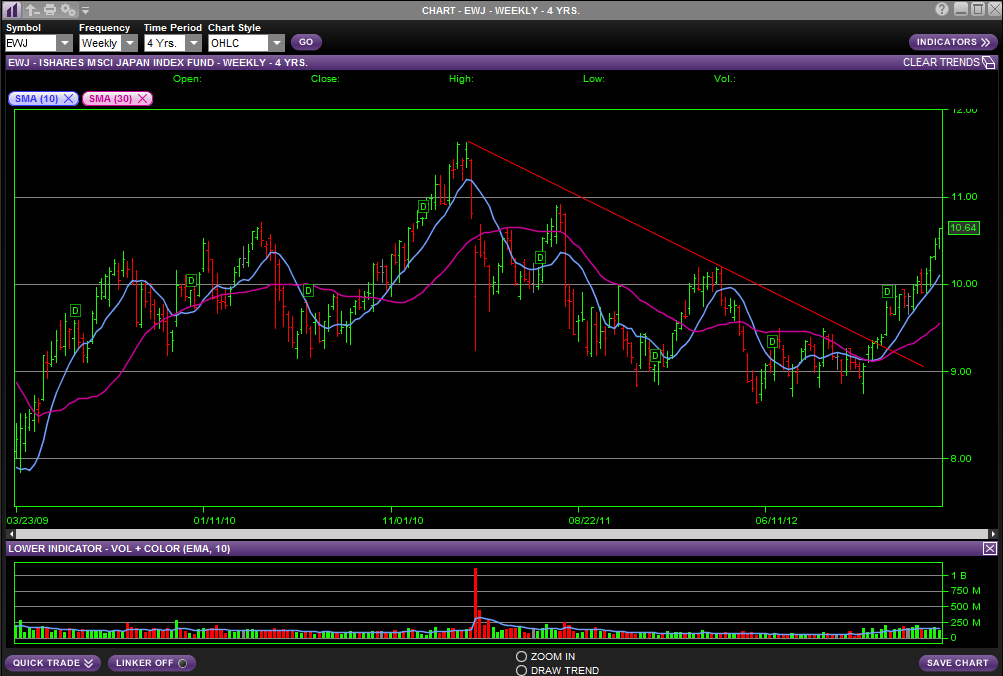Select the Zoom In radio button
This screenshot has height=676, width=1003.
[521, 657]
